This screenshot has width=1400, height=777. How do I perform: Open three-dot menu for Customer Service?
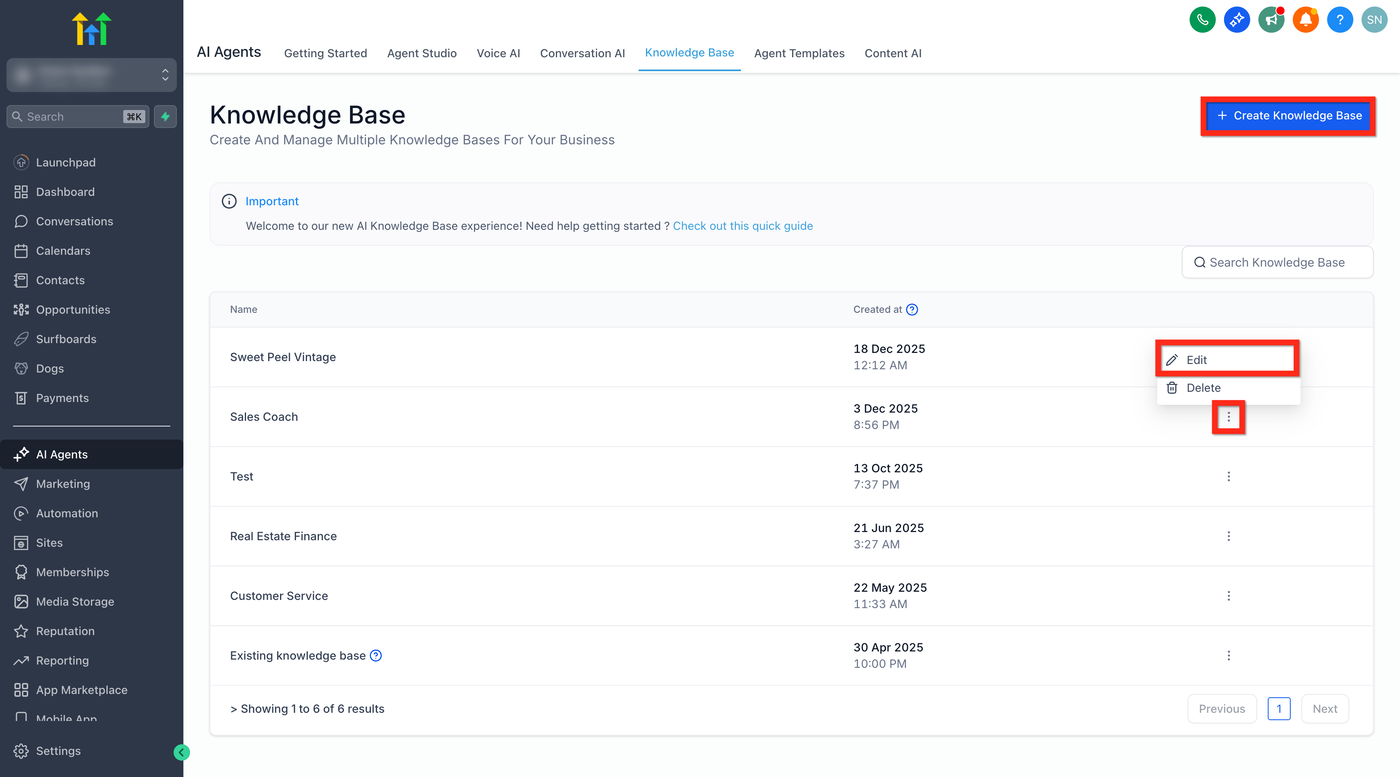1228,596
